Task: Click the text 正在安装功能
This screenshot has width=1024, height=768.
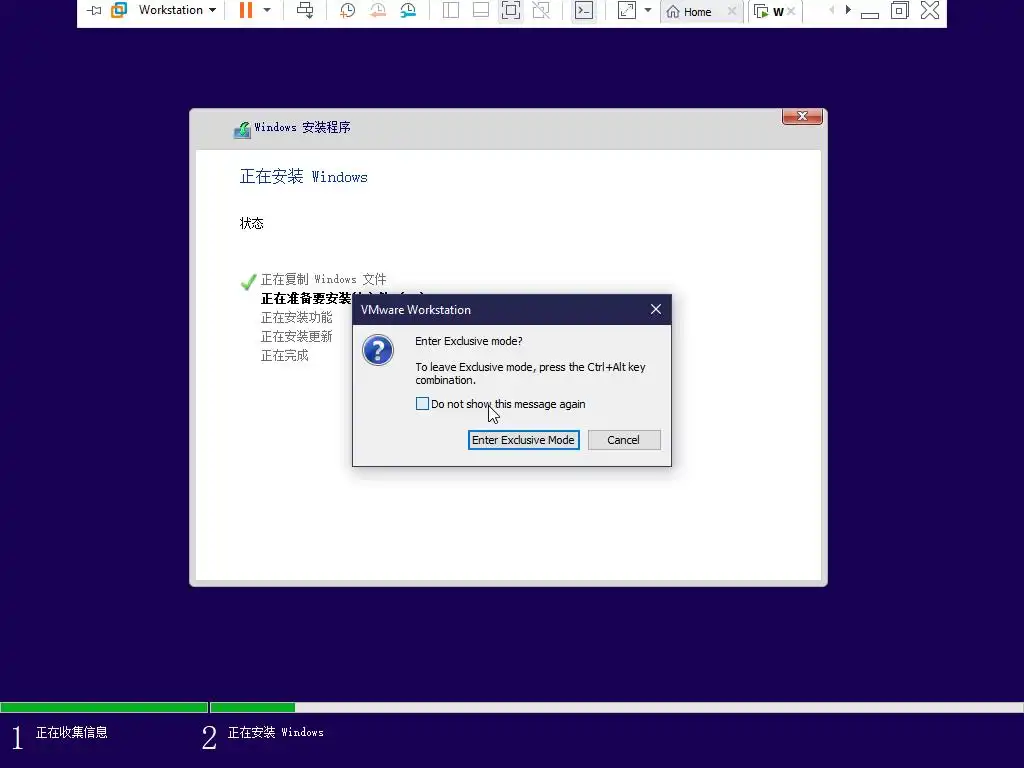Action: [x=296, y=317]
